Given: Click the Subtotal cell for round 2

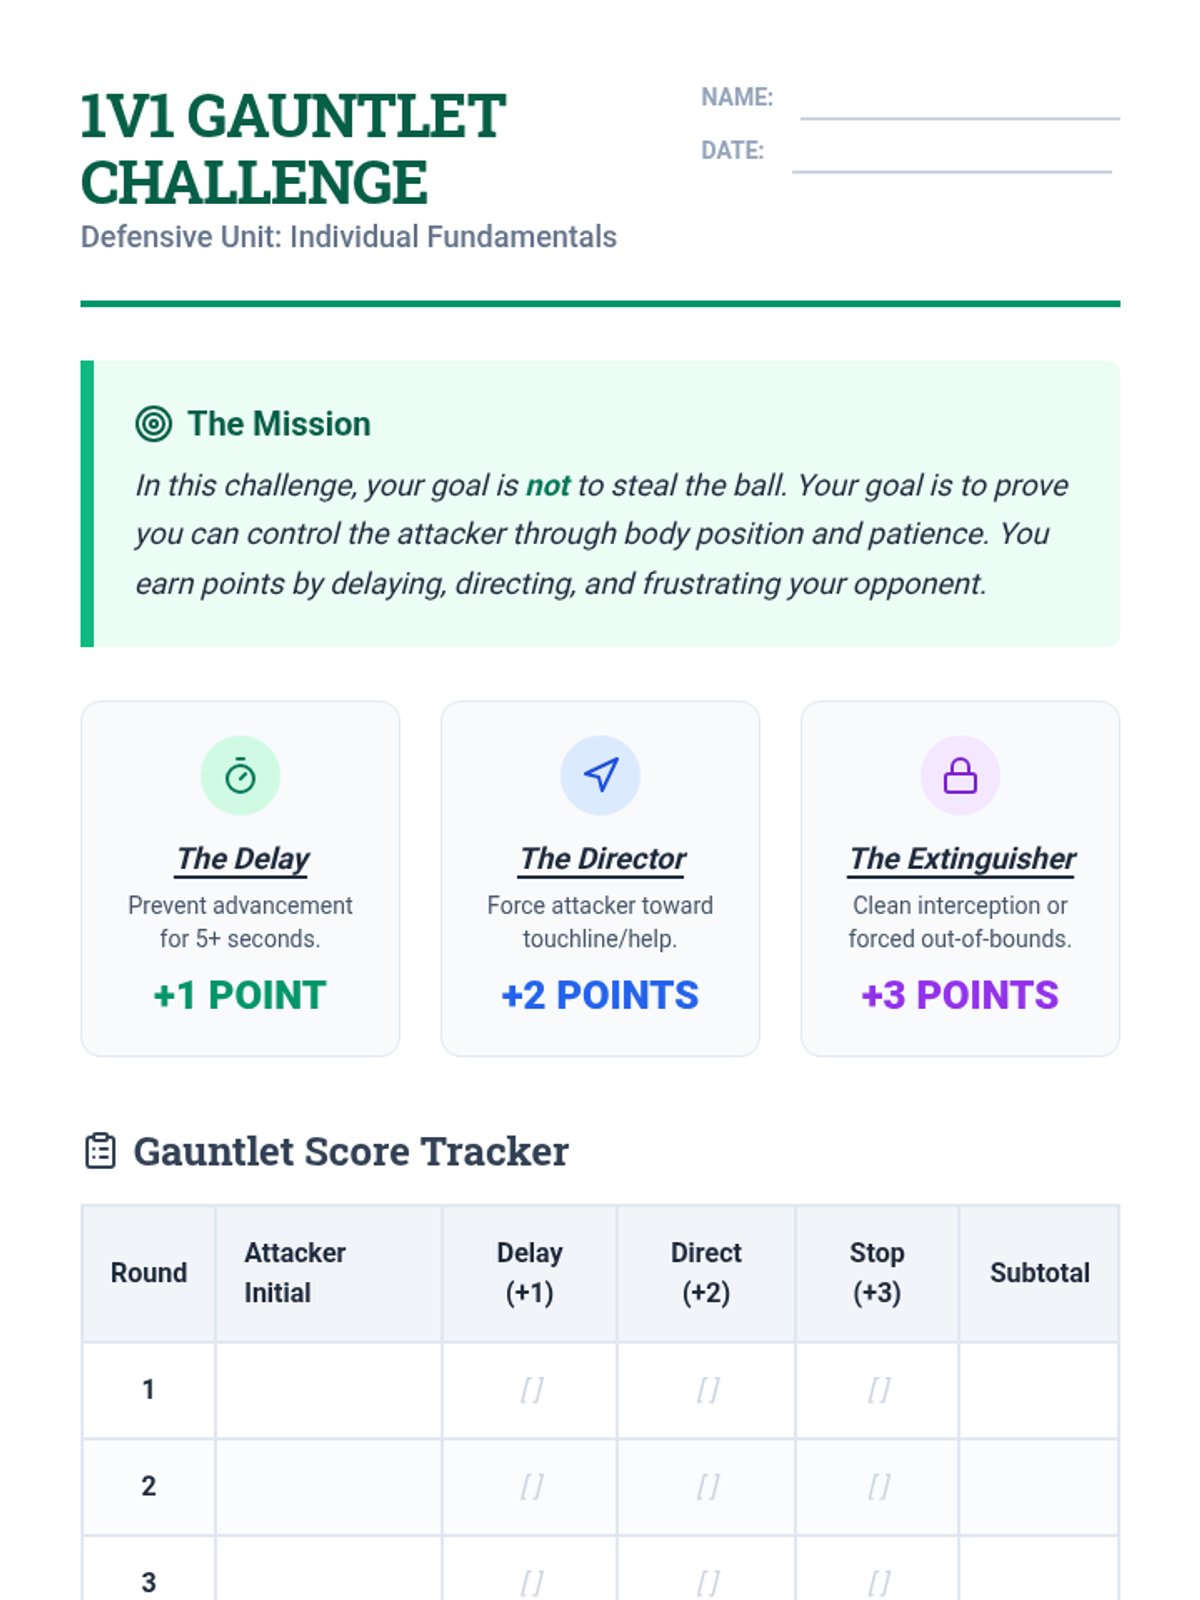Looking at the screenshot, I should [1038, 1486].
